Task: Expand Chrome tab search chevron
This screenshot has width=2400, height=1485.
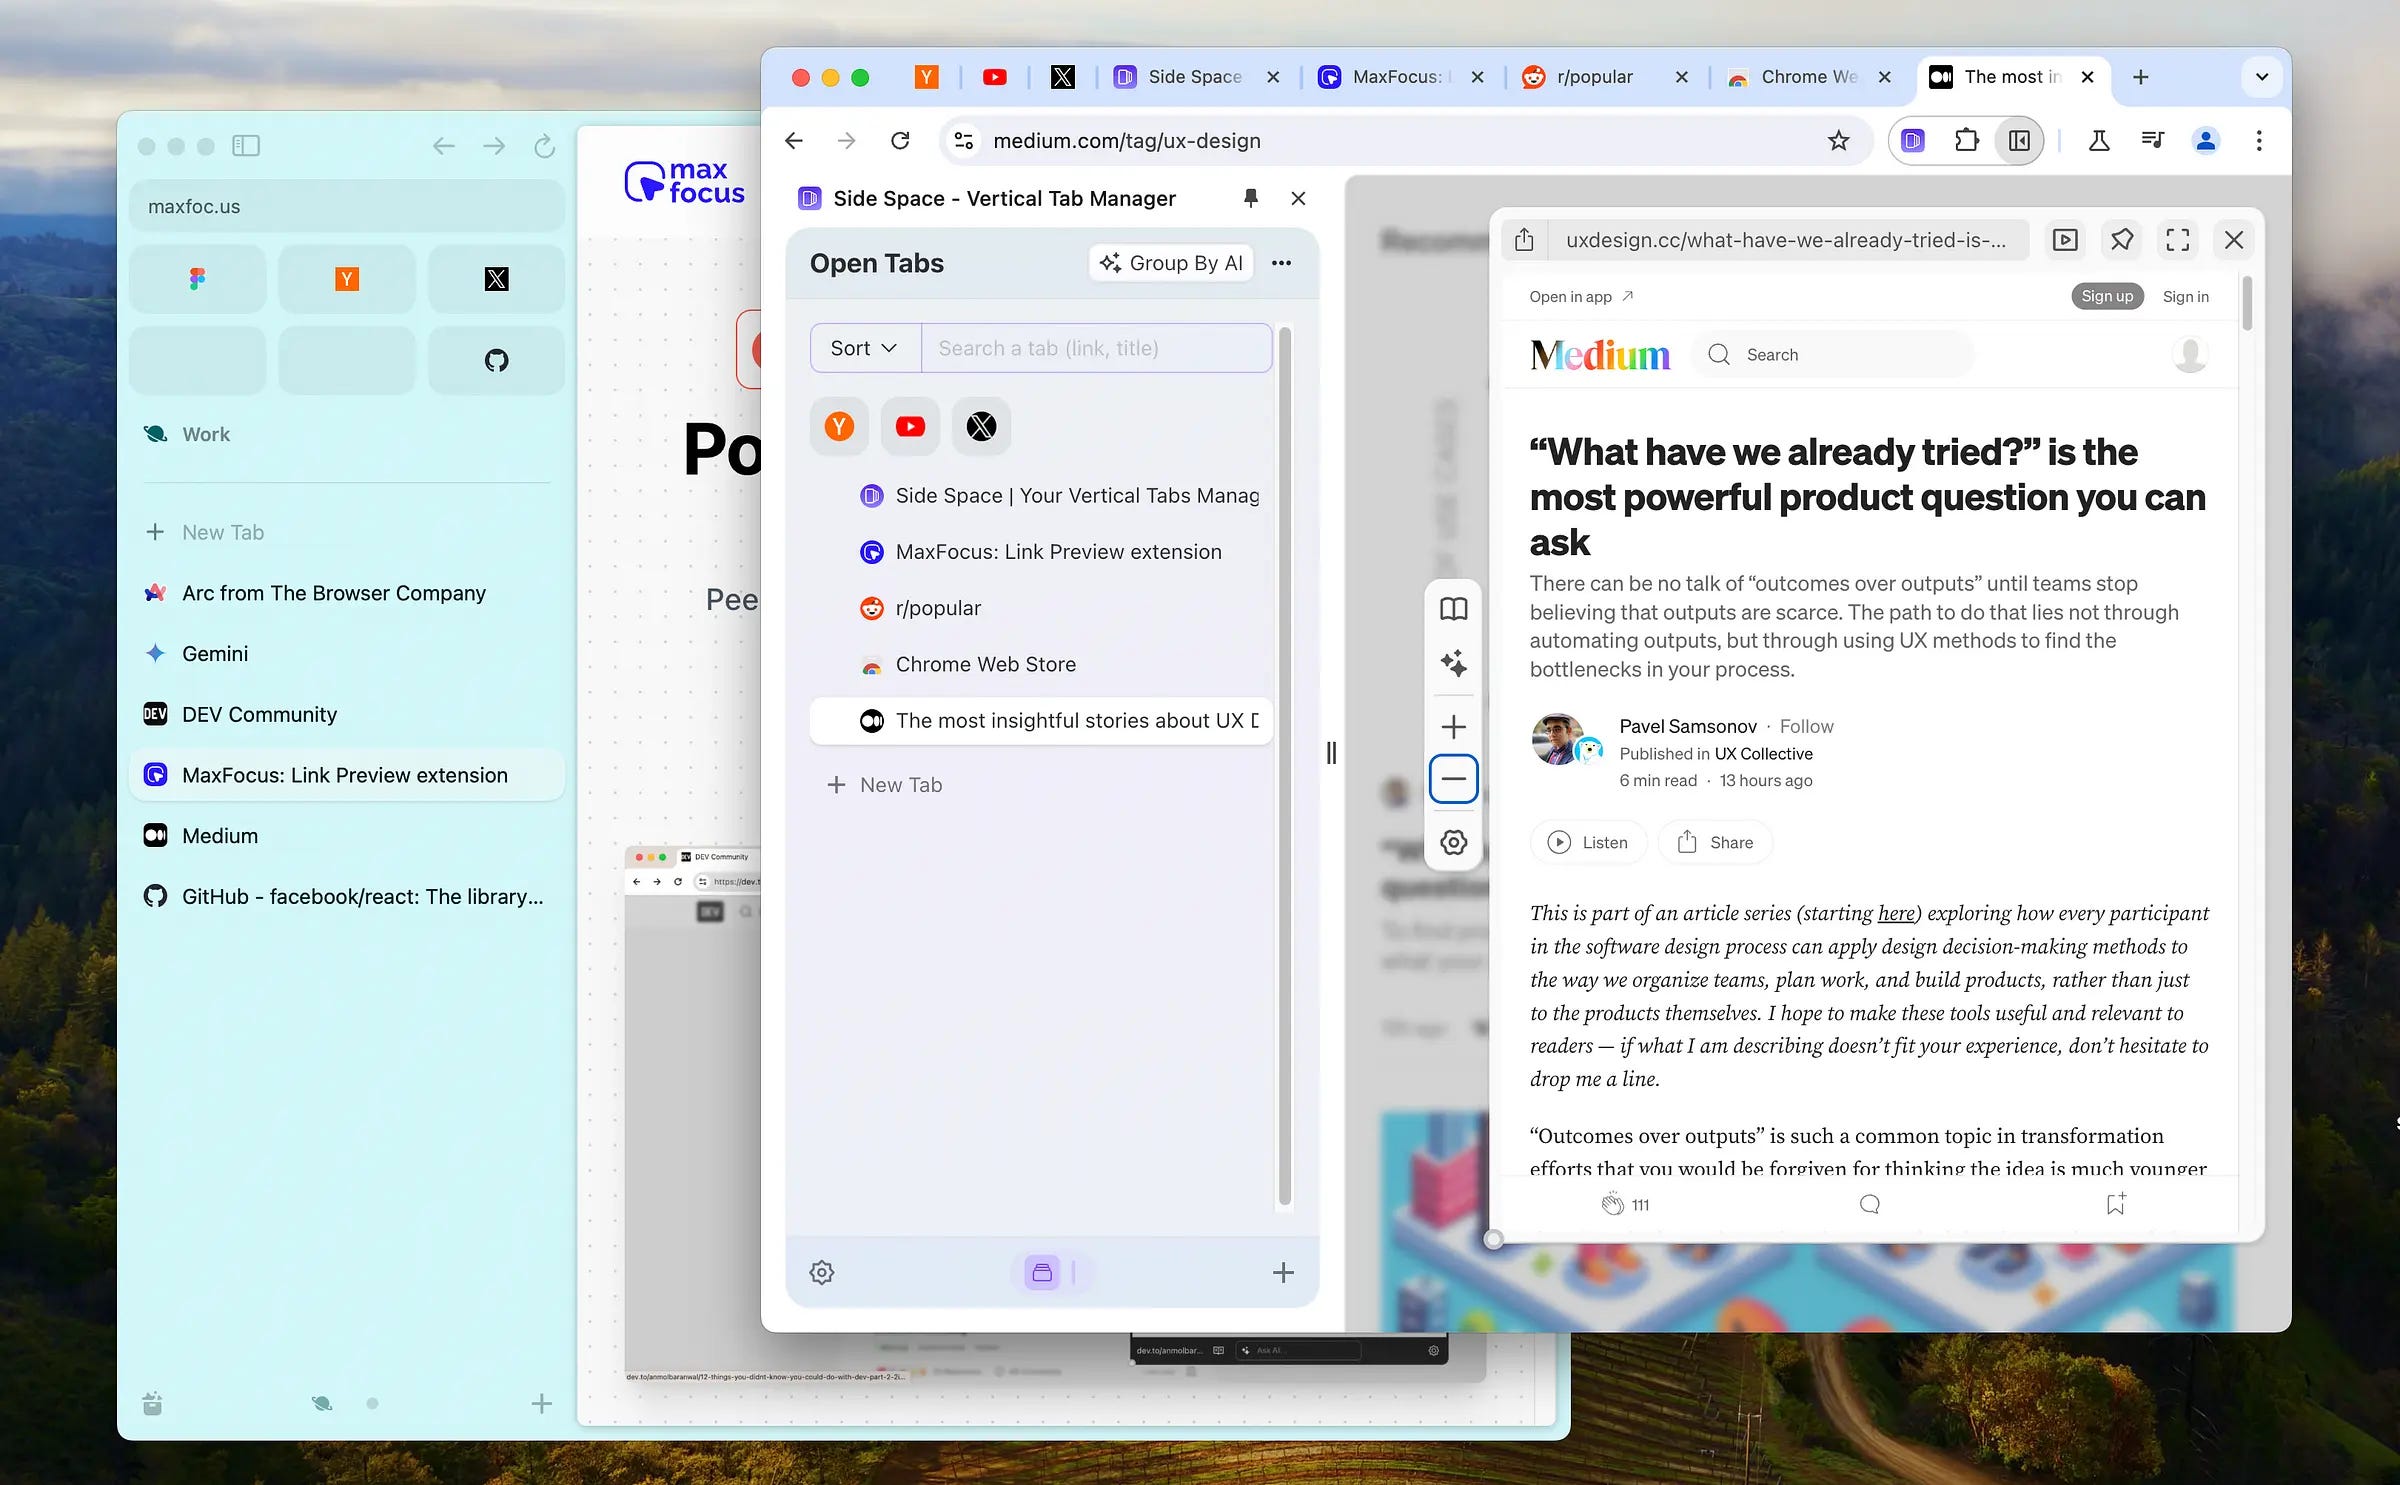Action: tap(2261, 77)
